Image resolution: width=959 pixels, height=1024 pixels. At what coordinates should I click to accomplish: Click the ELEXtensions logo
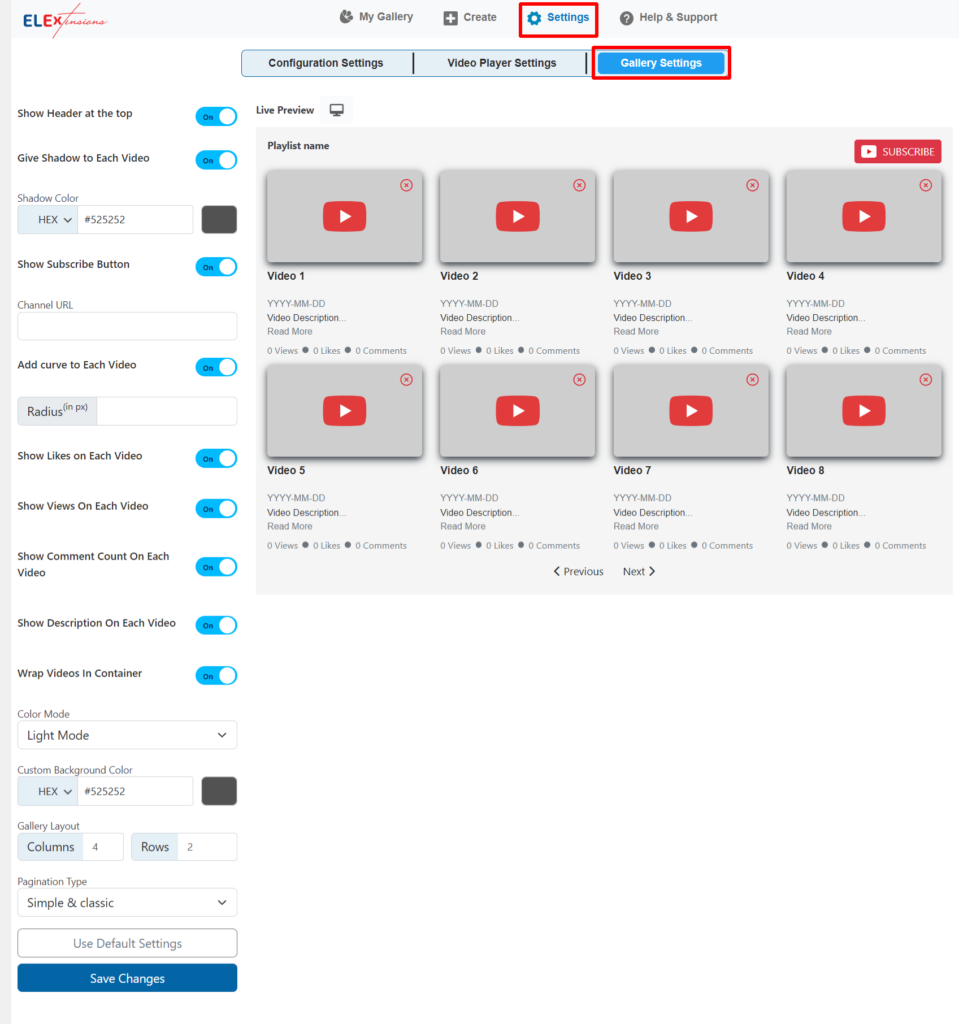[x=64, y=20]
